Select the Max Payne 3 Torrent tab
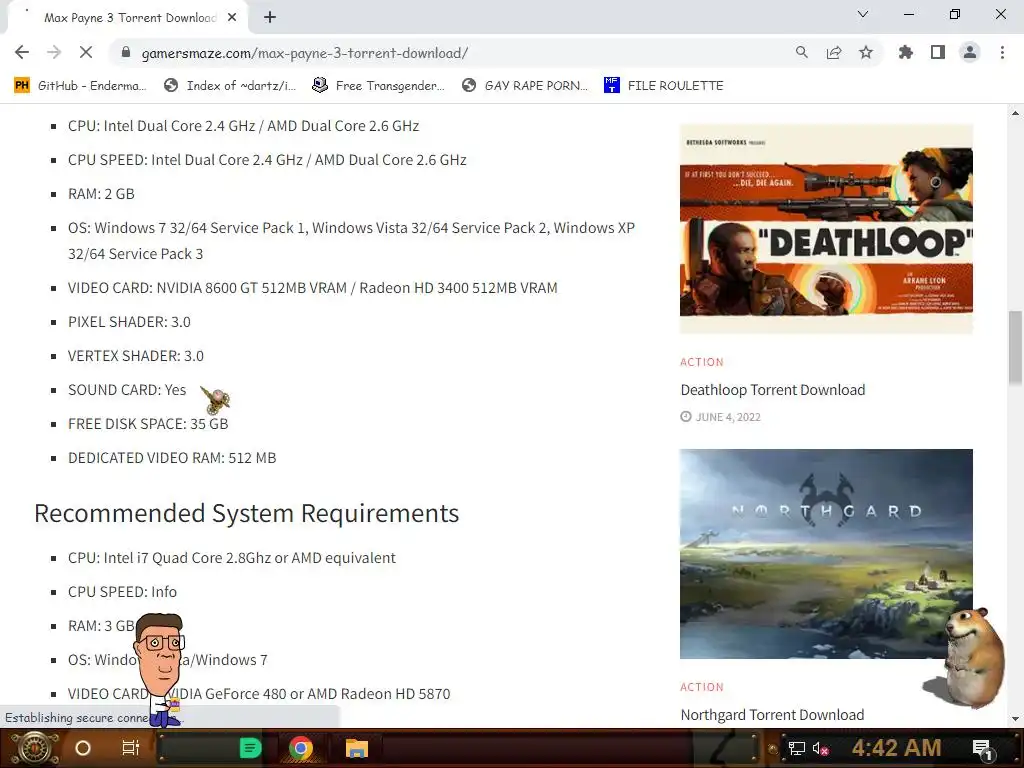Viewport: 1024px width, 768px height. 129,18
